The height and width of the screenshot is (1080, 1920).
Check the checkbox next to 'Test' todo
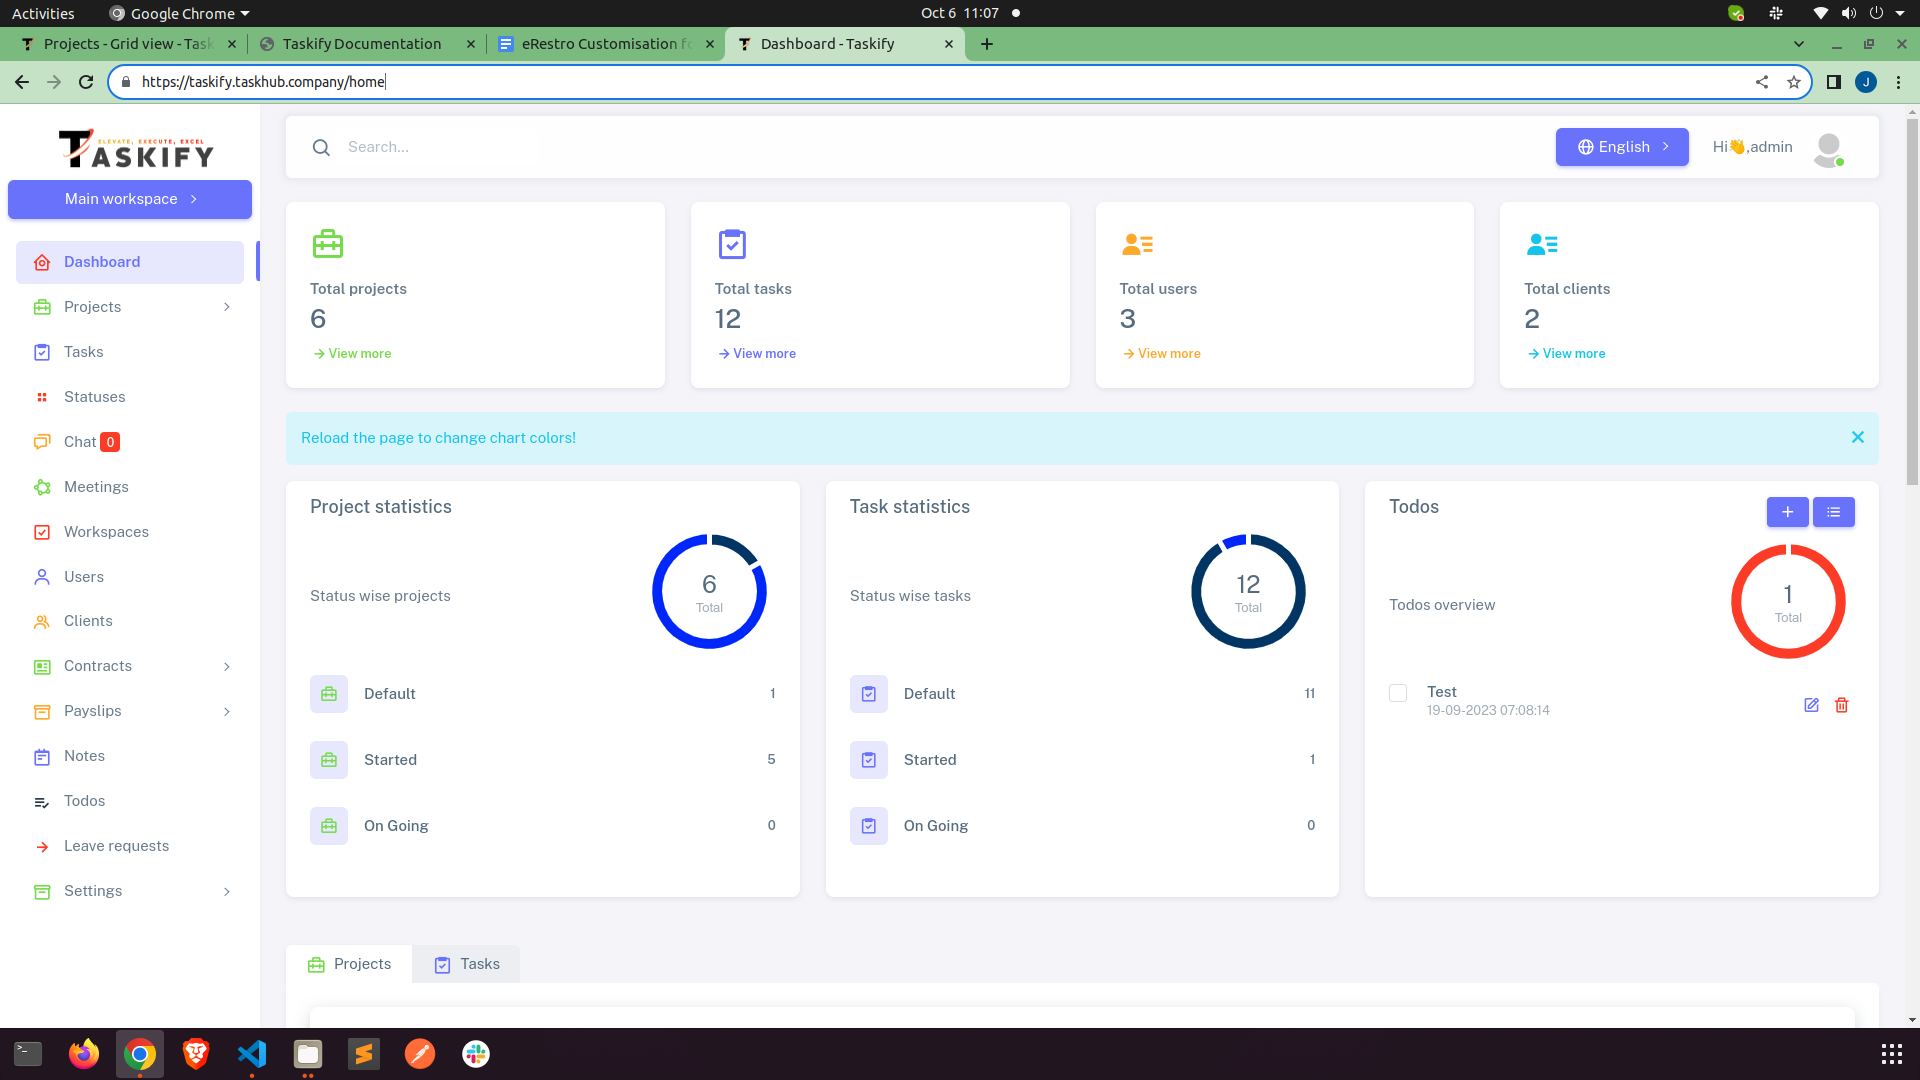click(x=1397, y=693)
